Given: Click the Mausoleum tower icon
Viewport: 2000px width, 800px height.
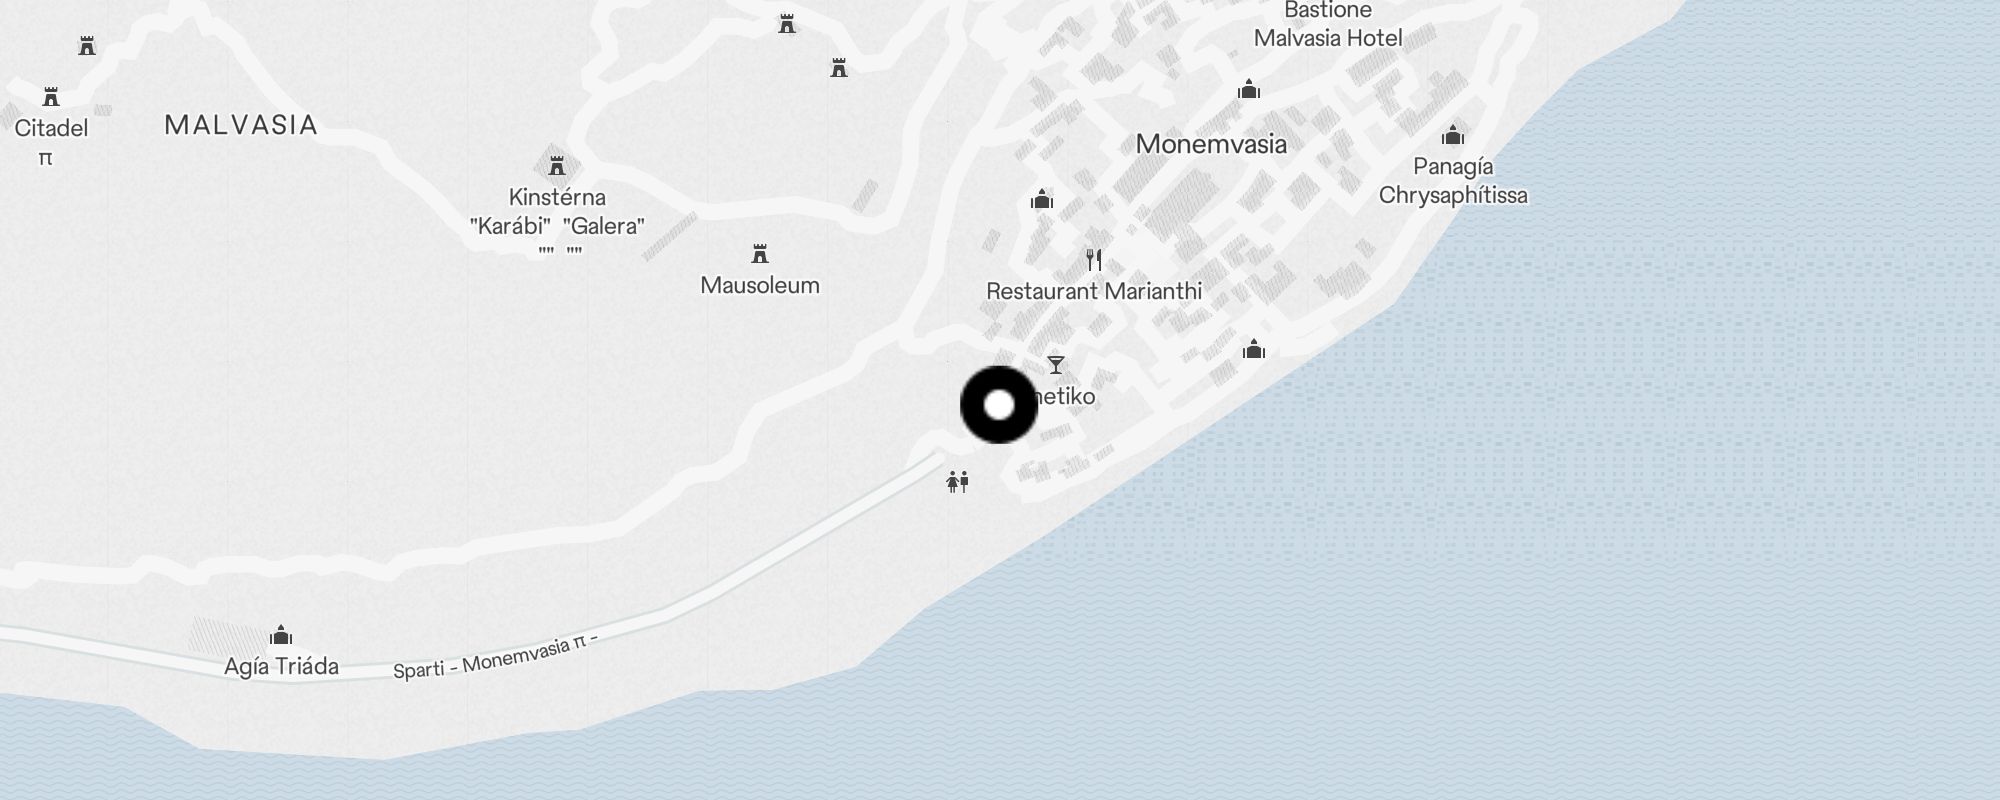Looking at the screenshot, I should (x=760, y=254).
